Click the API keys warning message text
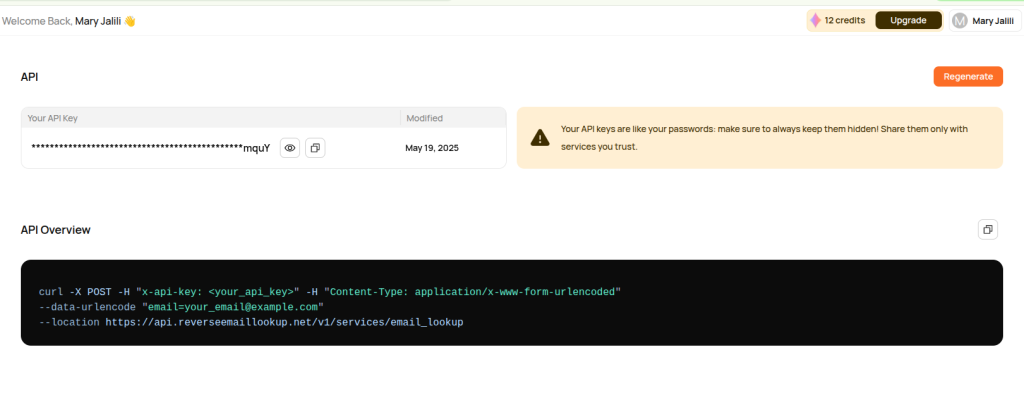Image resolution: width=1024 pixels, height=419 pixels. coord(764,138)
